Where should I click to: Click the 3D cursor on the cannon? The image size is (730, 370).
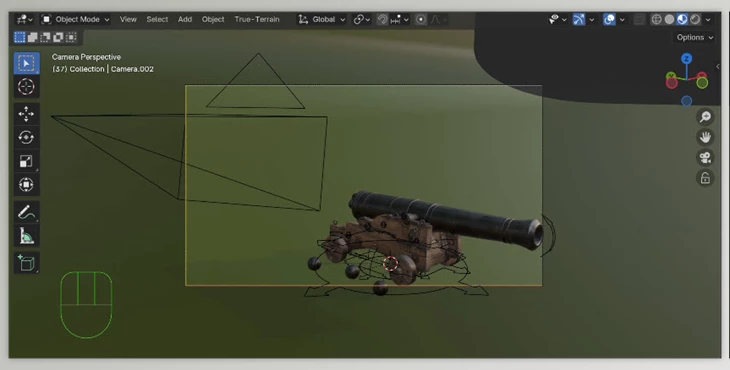(390, 263)
